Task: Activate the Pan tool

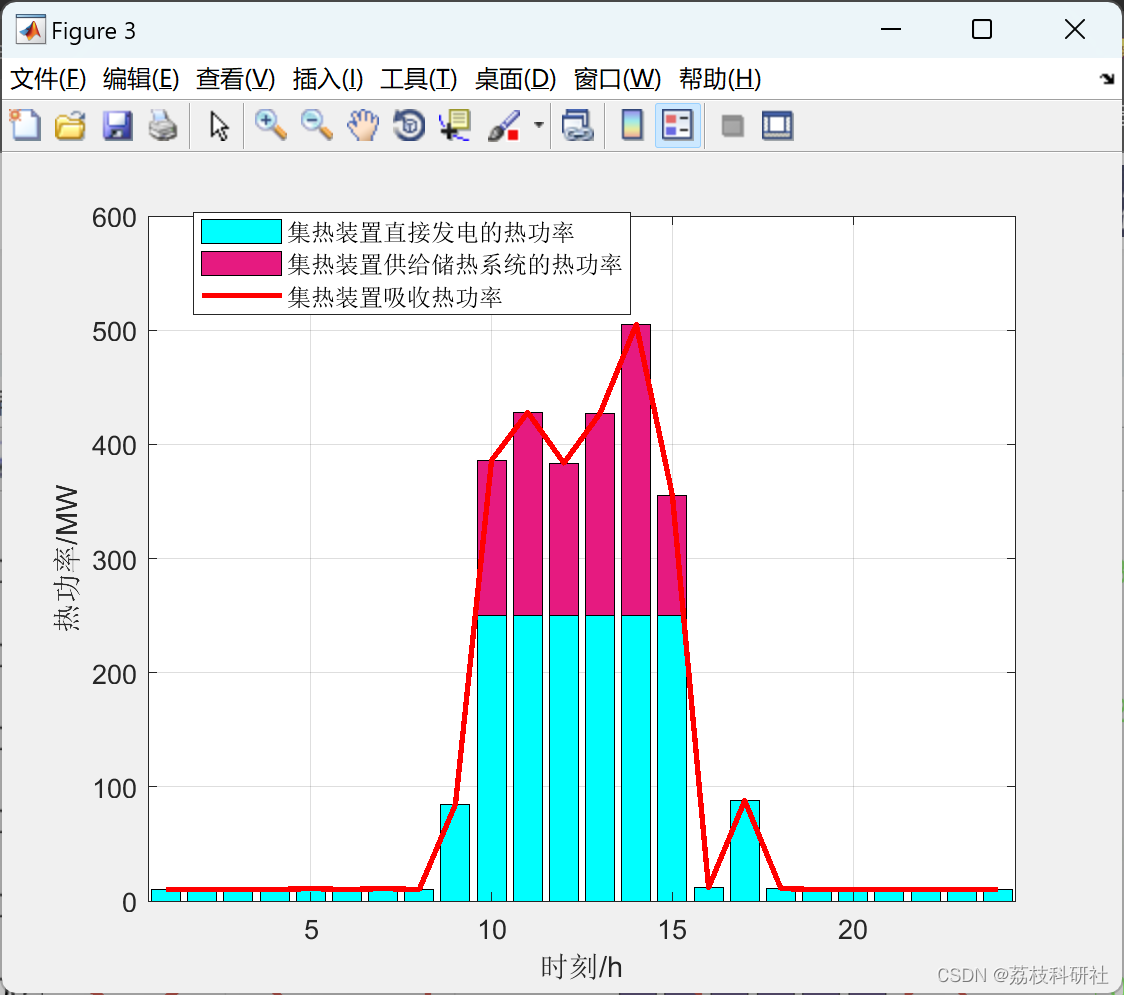Action: 363,125
